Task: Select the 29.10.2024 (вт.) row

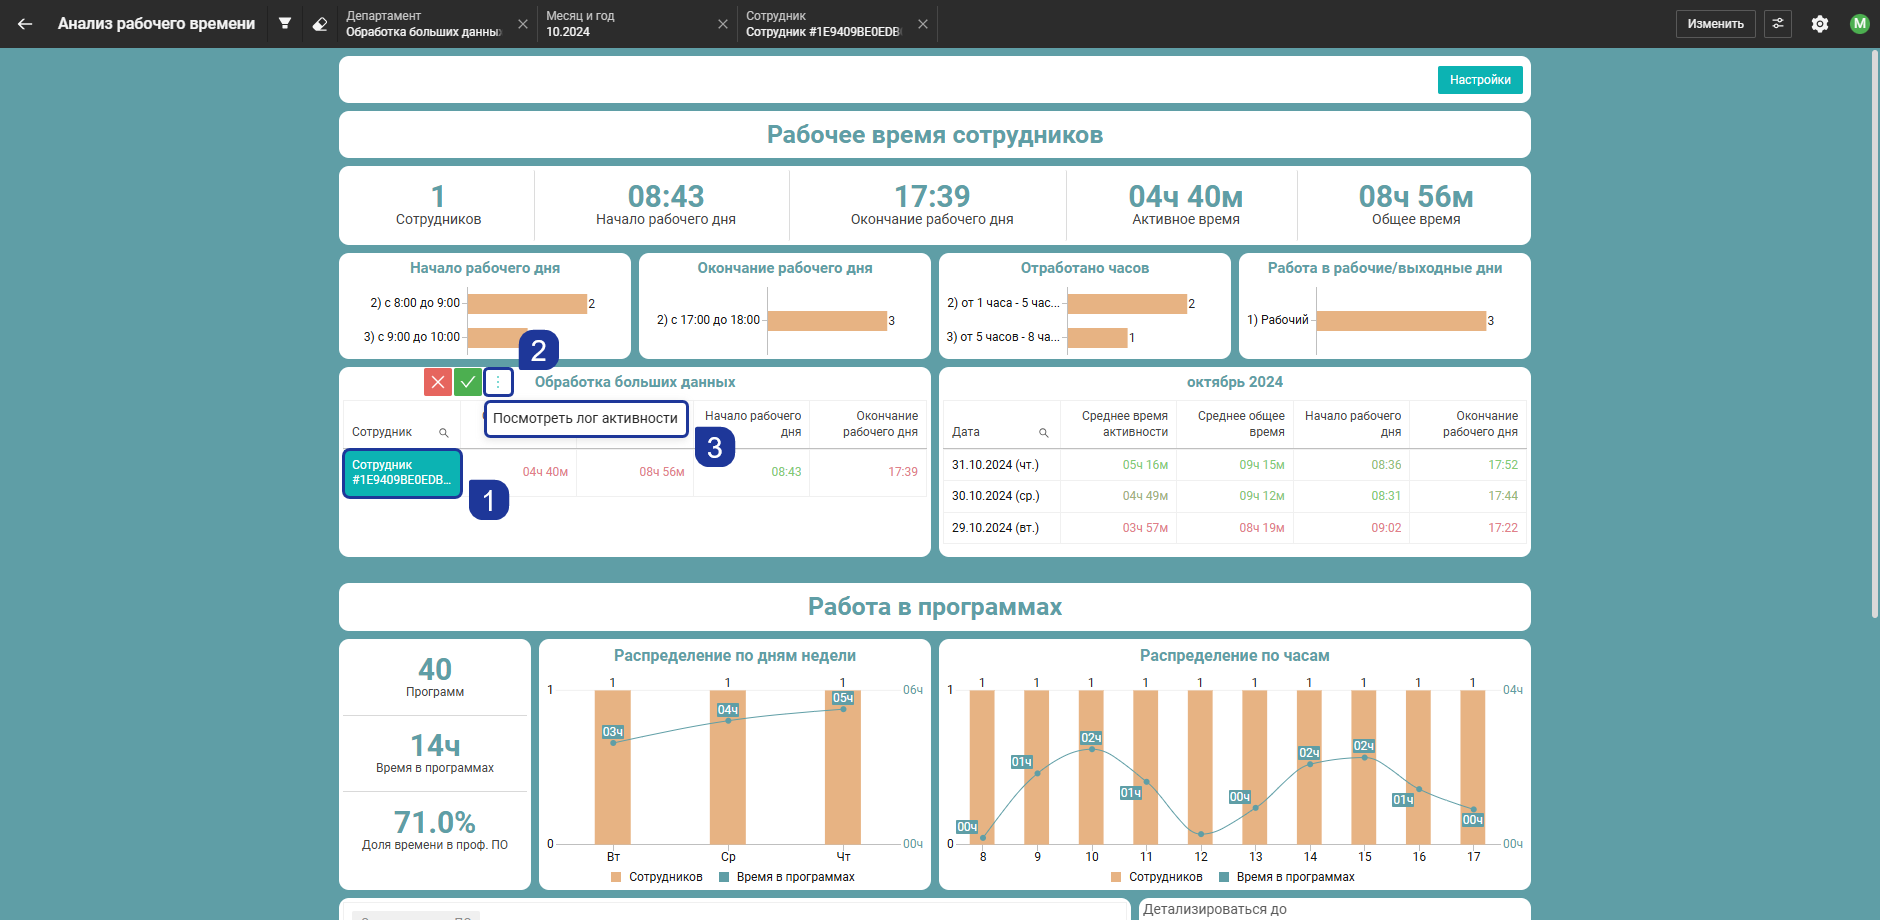Action: (x=1235, y=528)
